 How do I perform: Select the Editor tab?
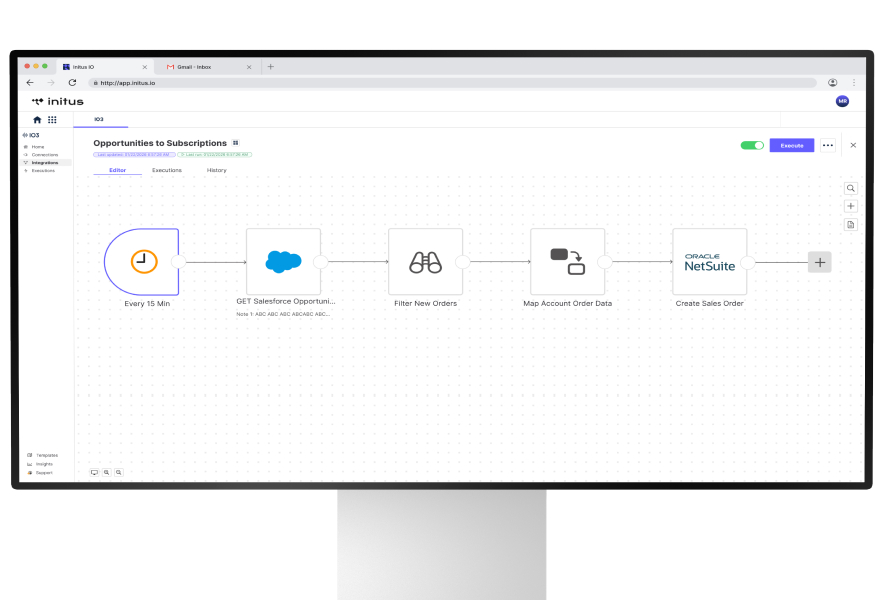pos(117,170)
